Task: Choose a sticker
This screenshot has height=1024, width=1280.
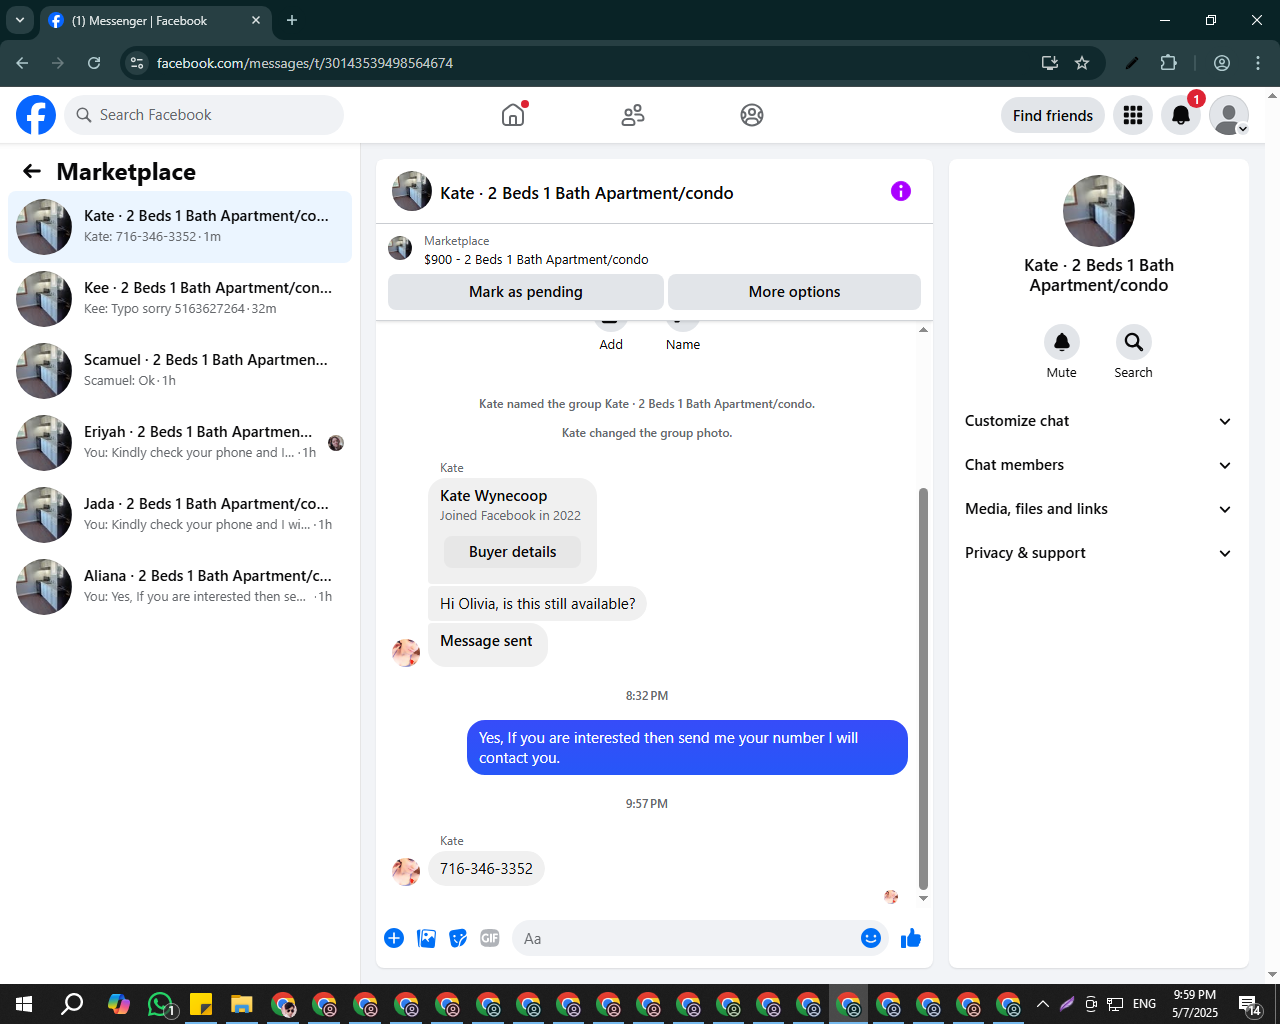Action: [x=458, y=938]
